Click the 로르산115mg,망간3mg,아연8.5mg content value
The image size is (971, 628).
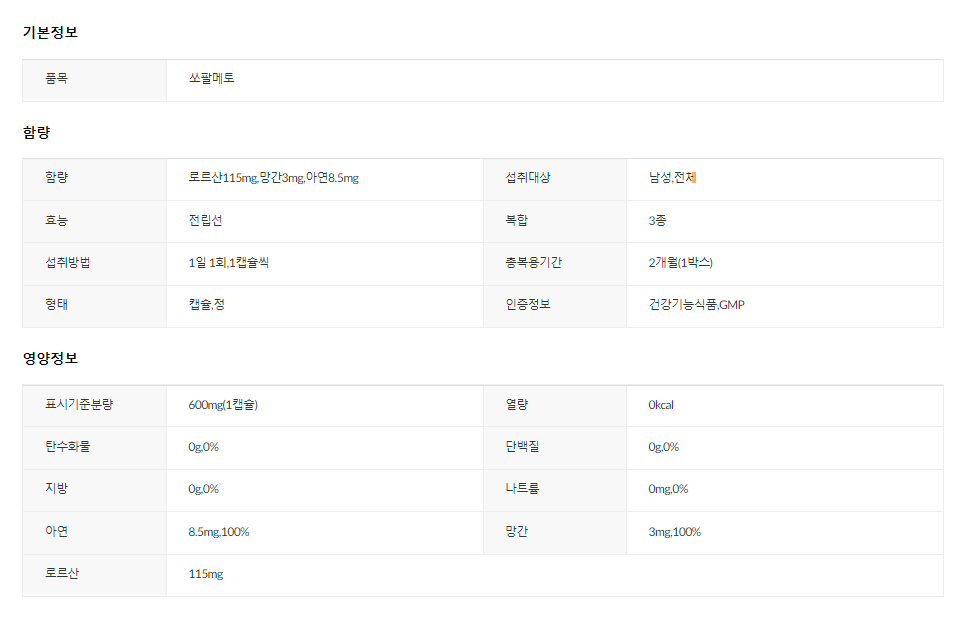[273, 178]
